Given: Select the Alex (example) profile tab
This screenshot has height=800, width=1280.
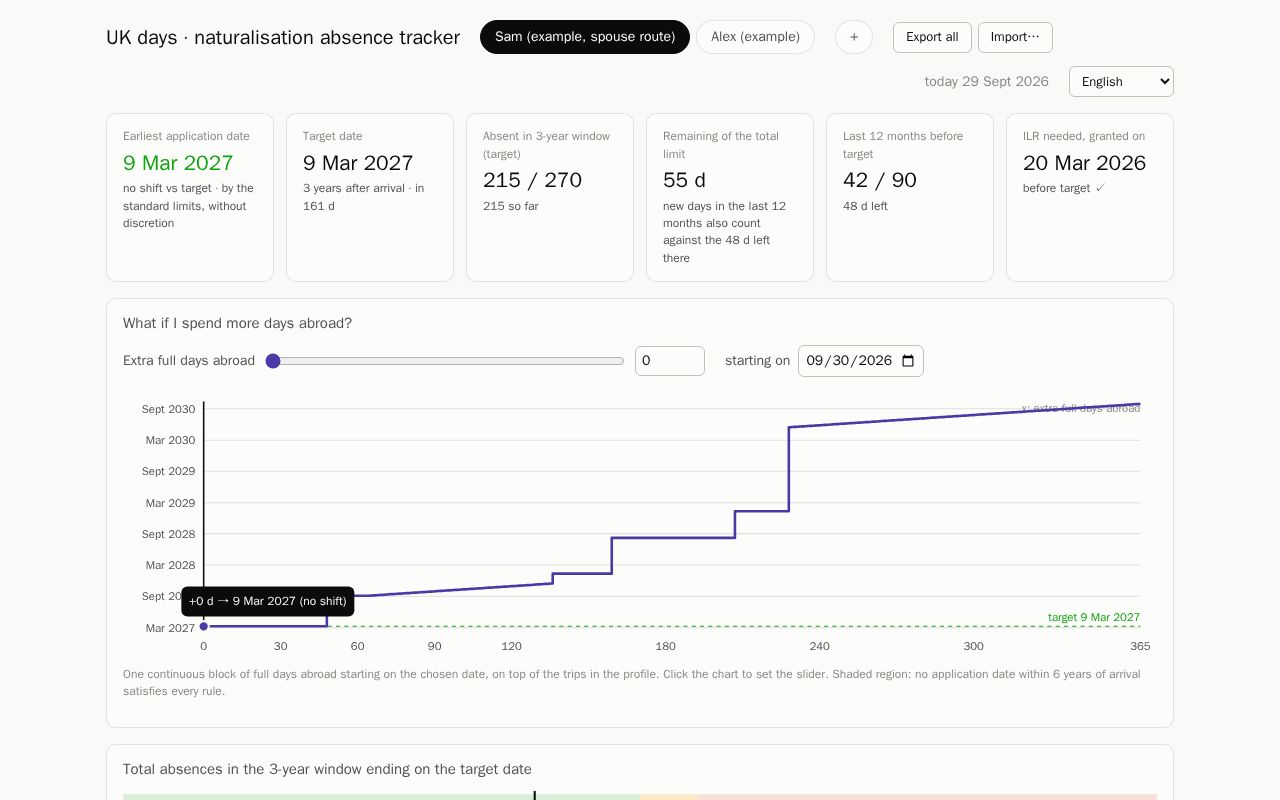Looking at the screenshot, I should point(755,37).
